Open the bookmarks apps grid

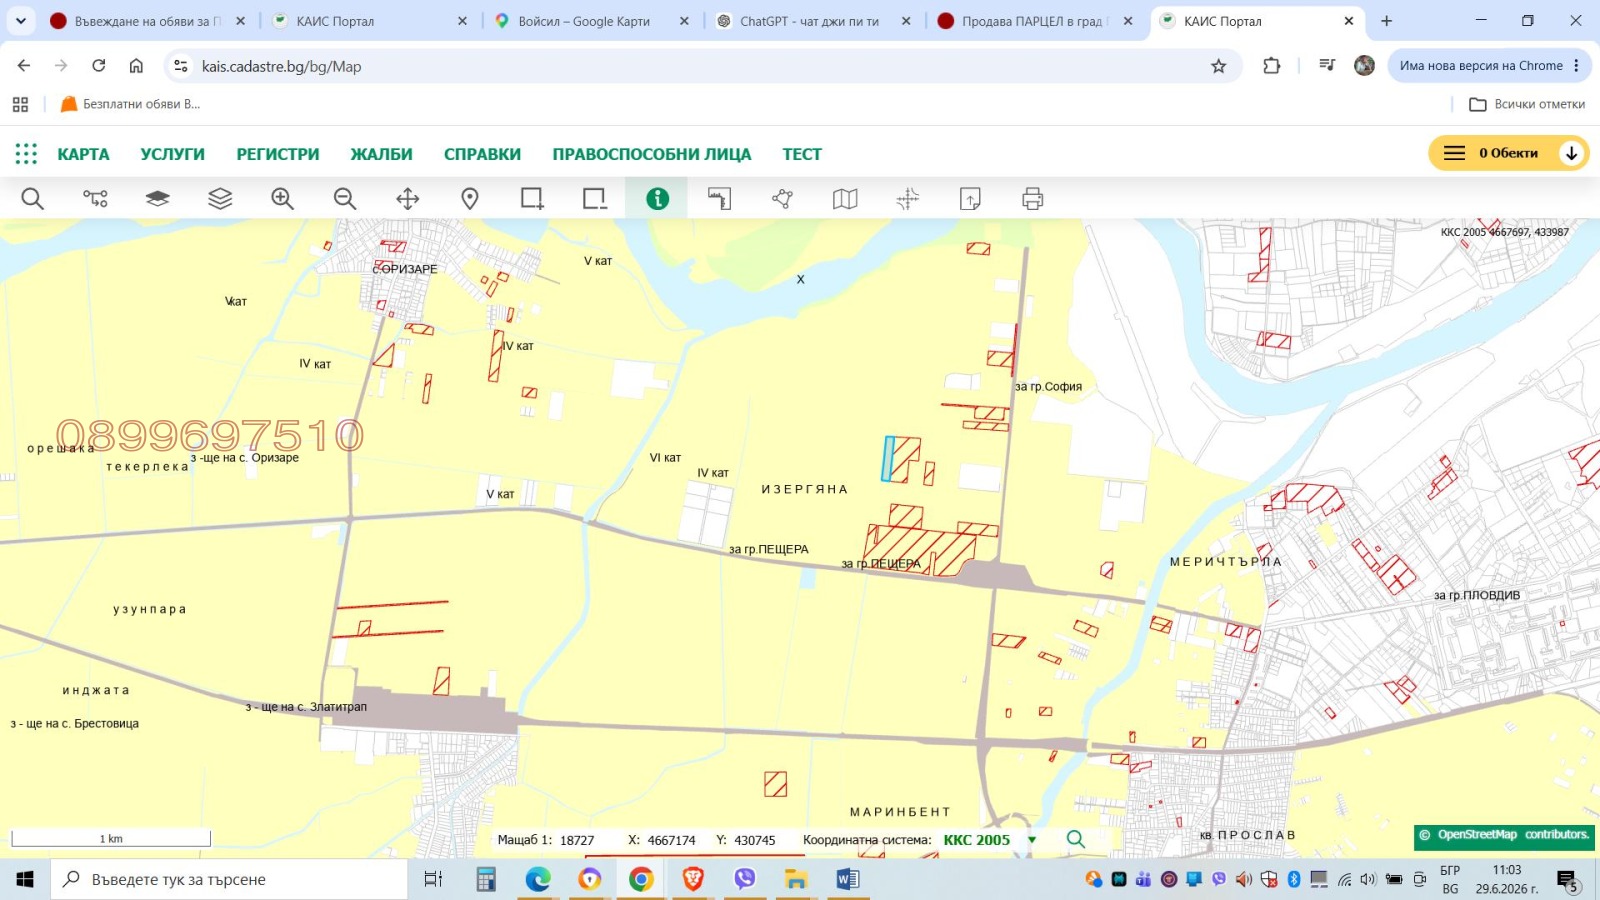click(x=20, y=104)
